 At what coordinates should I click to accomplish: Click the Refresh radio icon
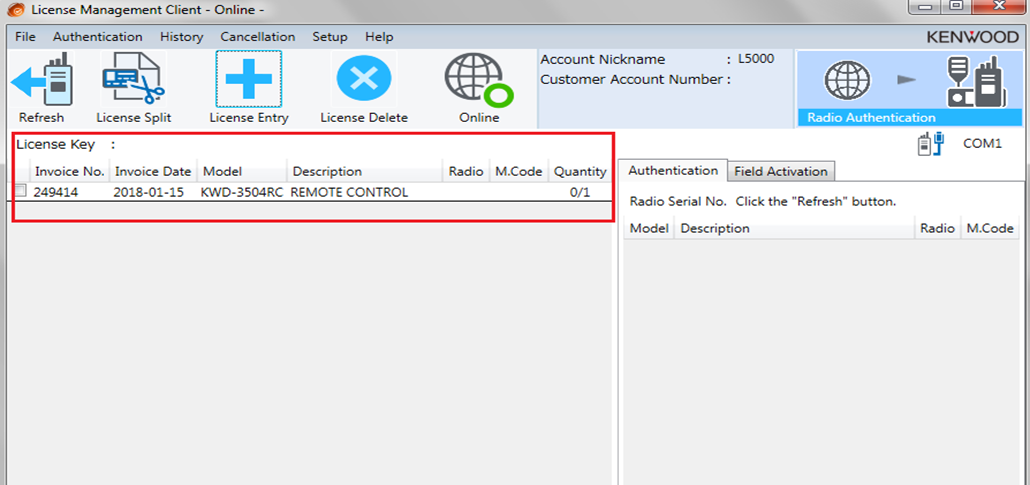click(41, 81)
